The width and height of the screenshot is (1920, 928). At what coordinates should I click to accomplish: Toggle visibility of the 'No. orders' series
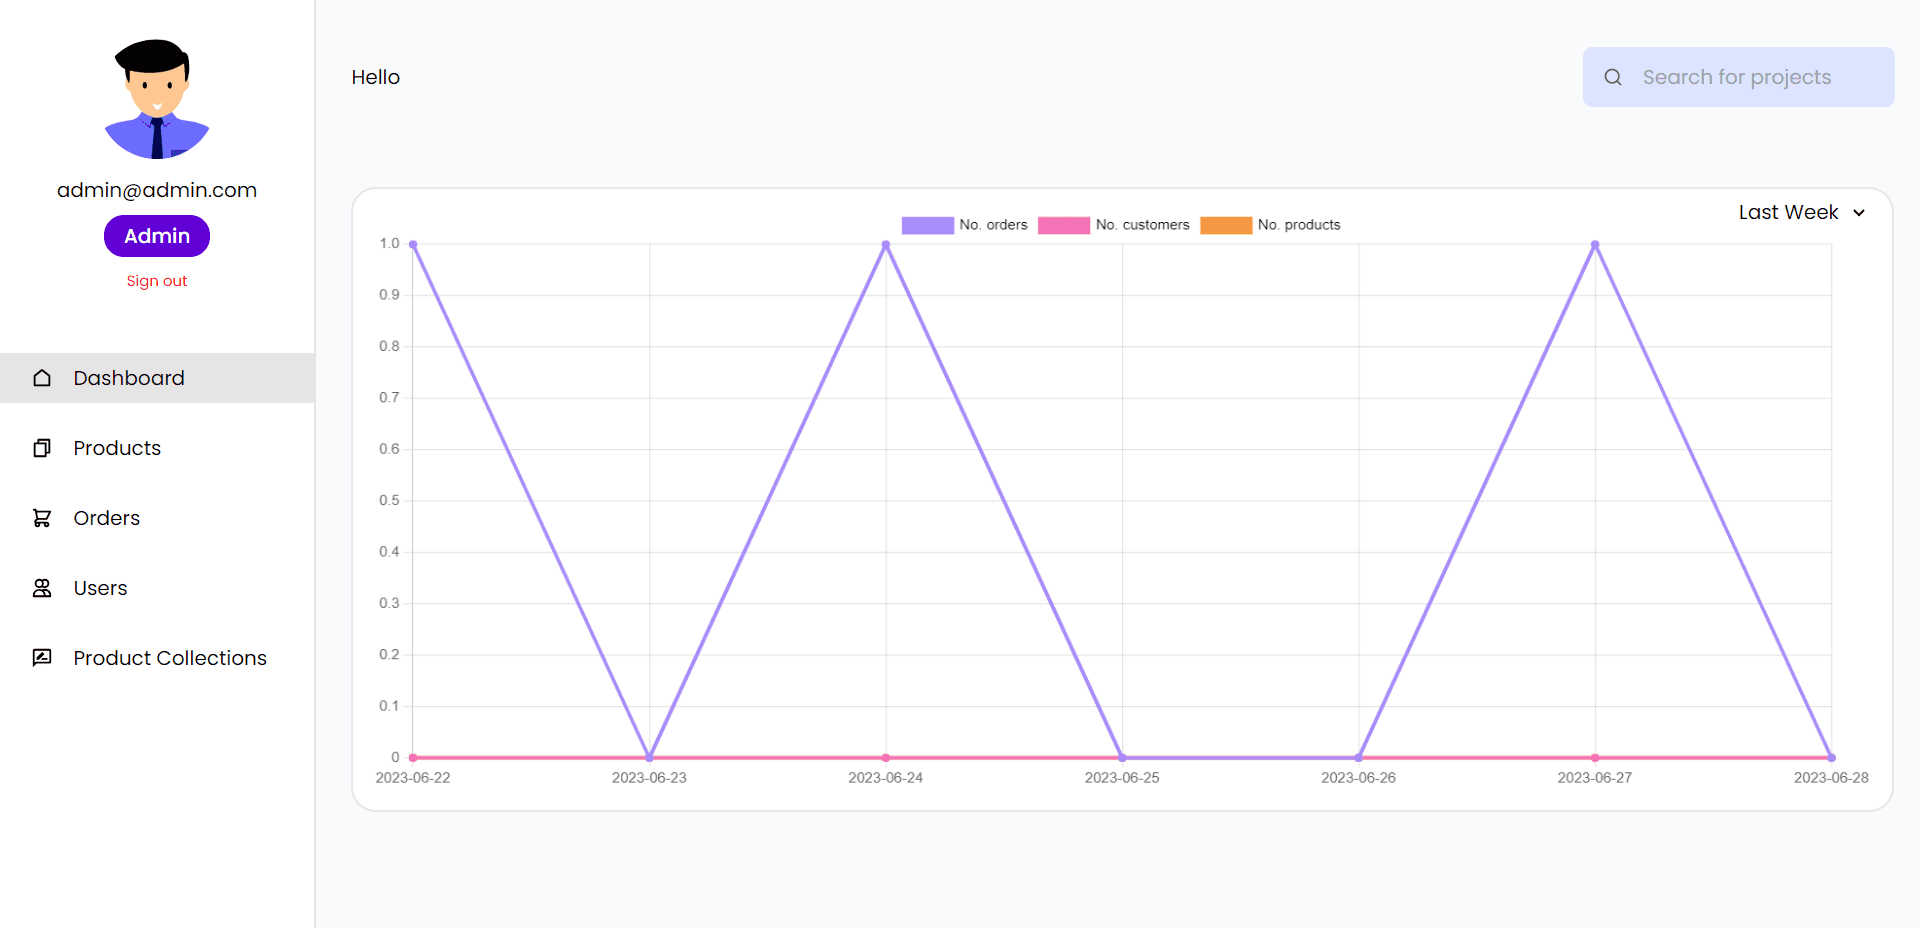[x=993, y=225]
